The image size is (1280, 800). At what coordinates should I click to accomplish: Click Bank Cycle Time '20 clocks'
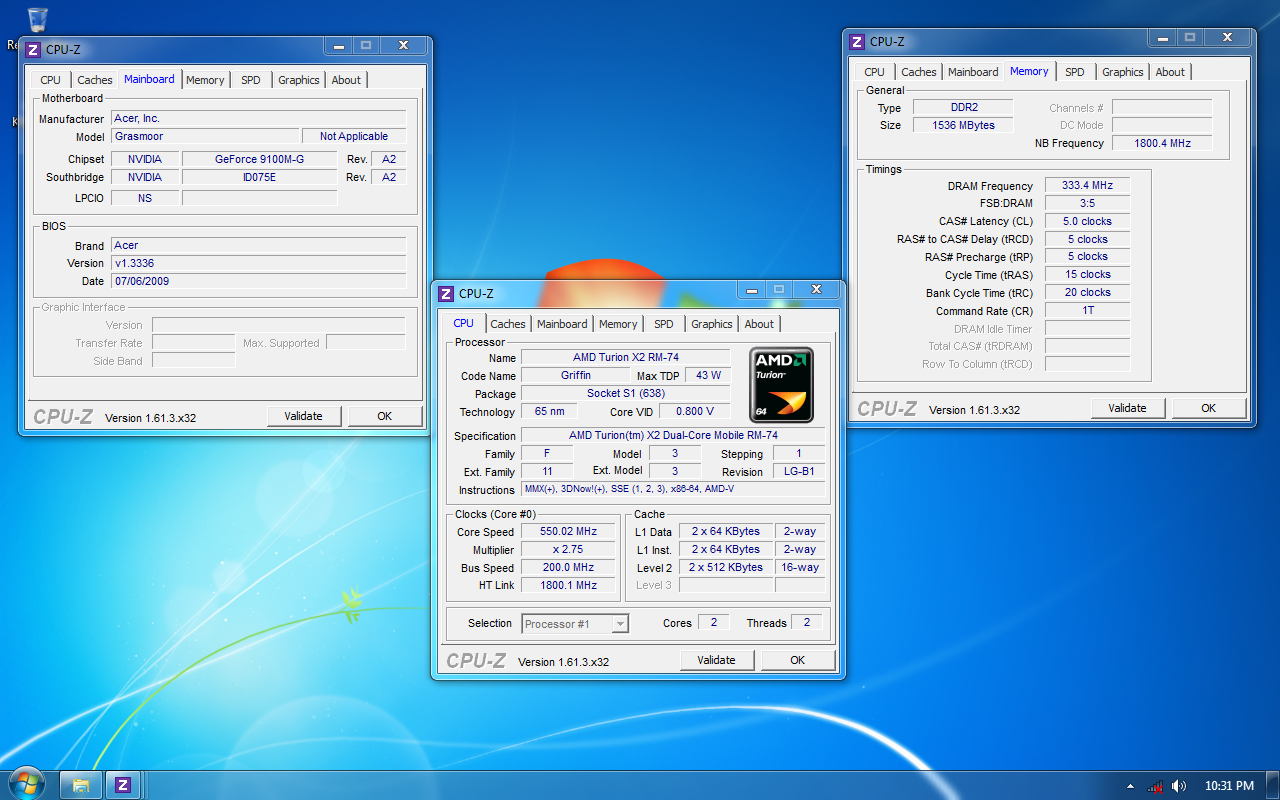pyautogui.click(x=1088, y=292)
